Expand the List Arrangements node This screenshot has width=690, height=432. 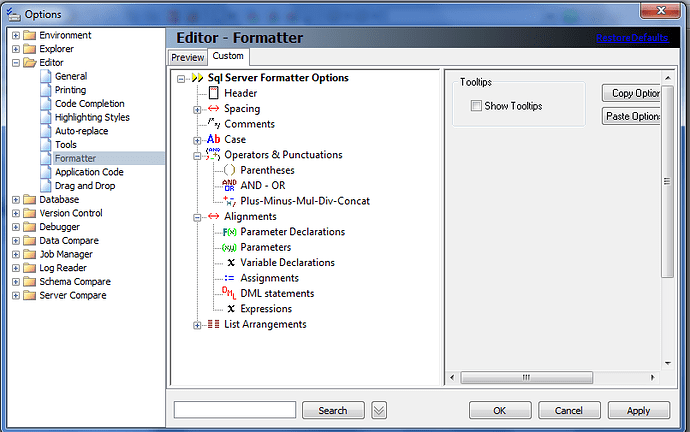197,325
